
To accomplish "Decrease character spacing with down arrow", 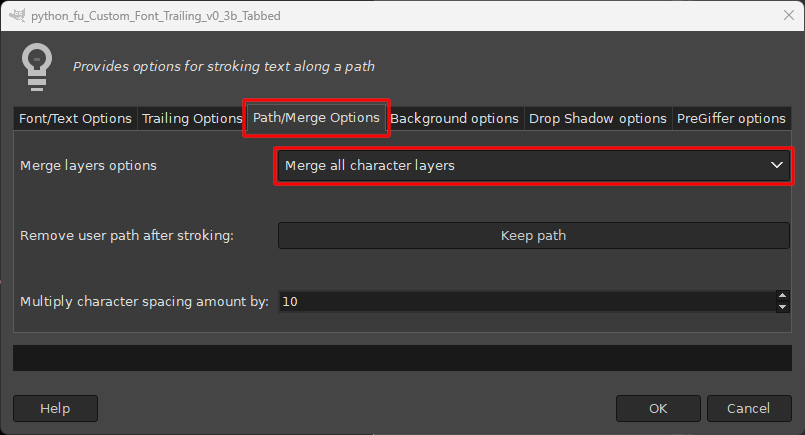I will point(782,307).
